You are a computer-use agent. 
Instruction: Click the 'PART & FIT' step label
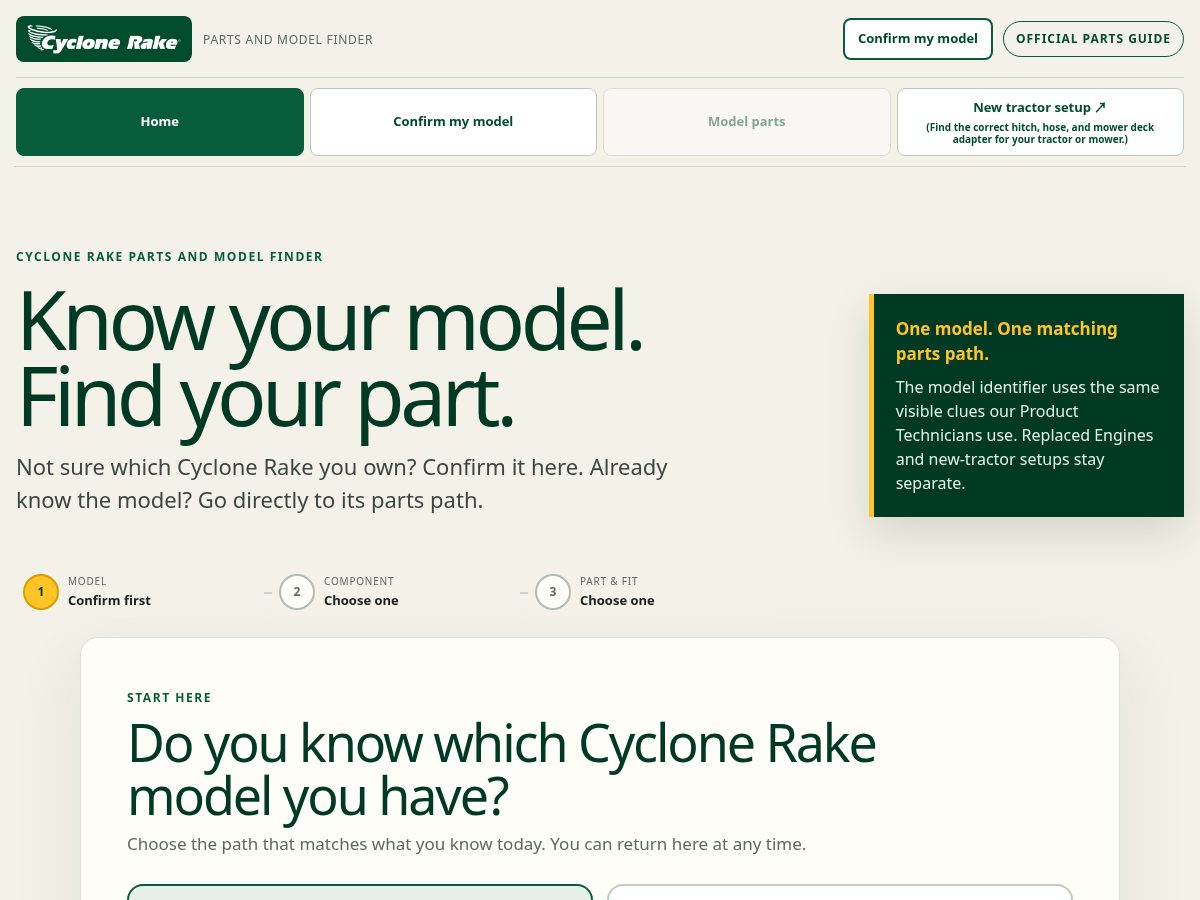tap(609, 581)
